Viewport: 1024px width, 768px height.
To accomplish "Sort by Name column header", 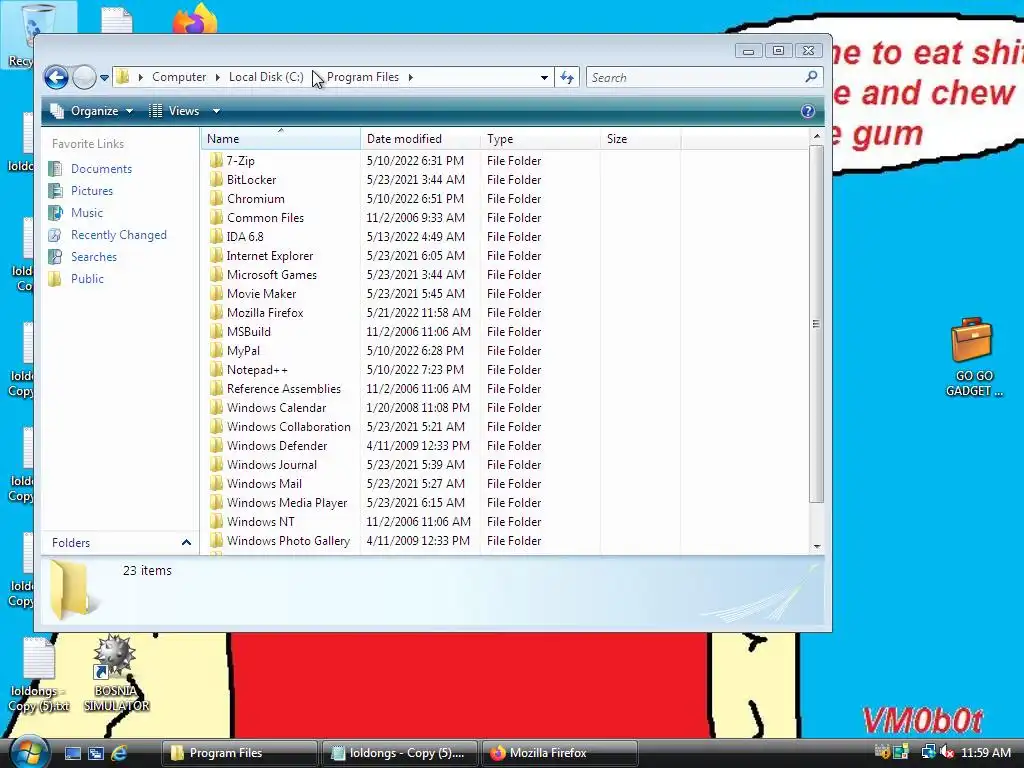I will tap(281, 138).
